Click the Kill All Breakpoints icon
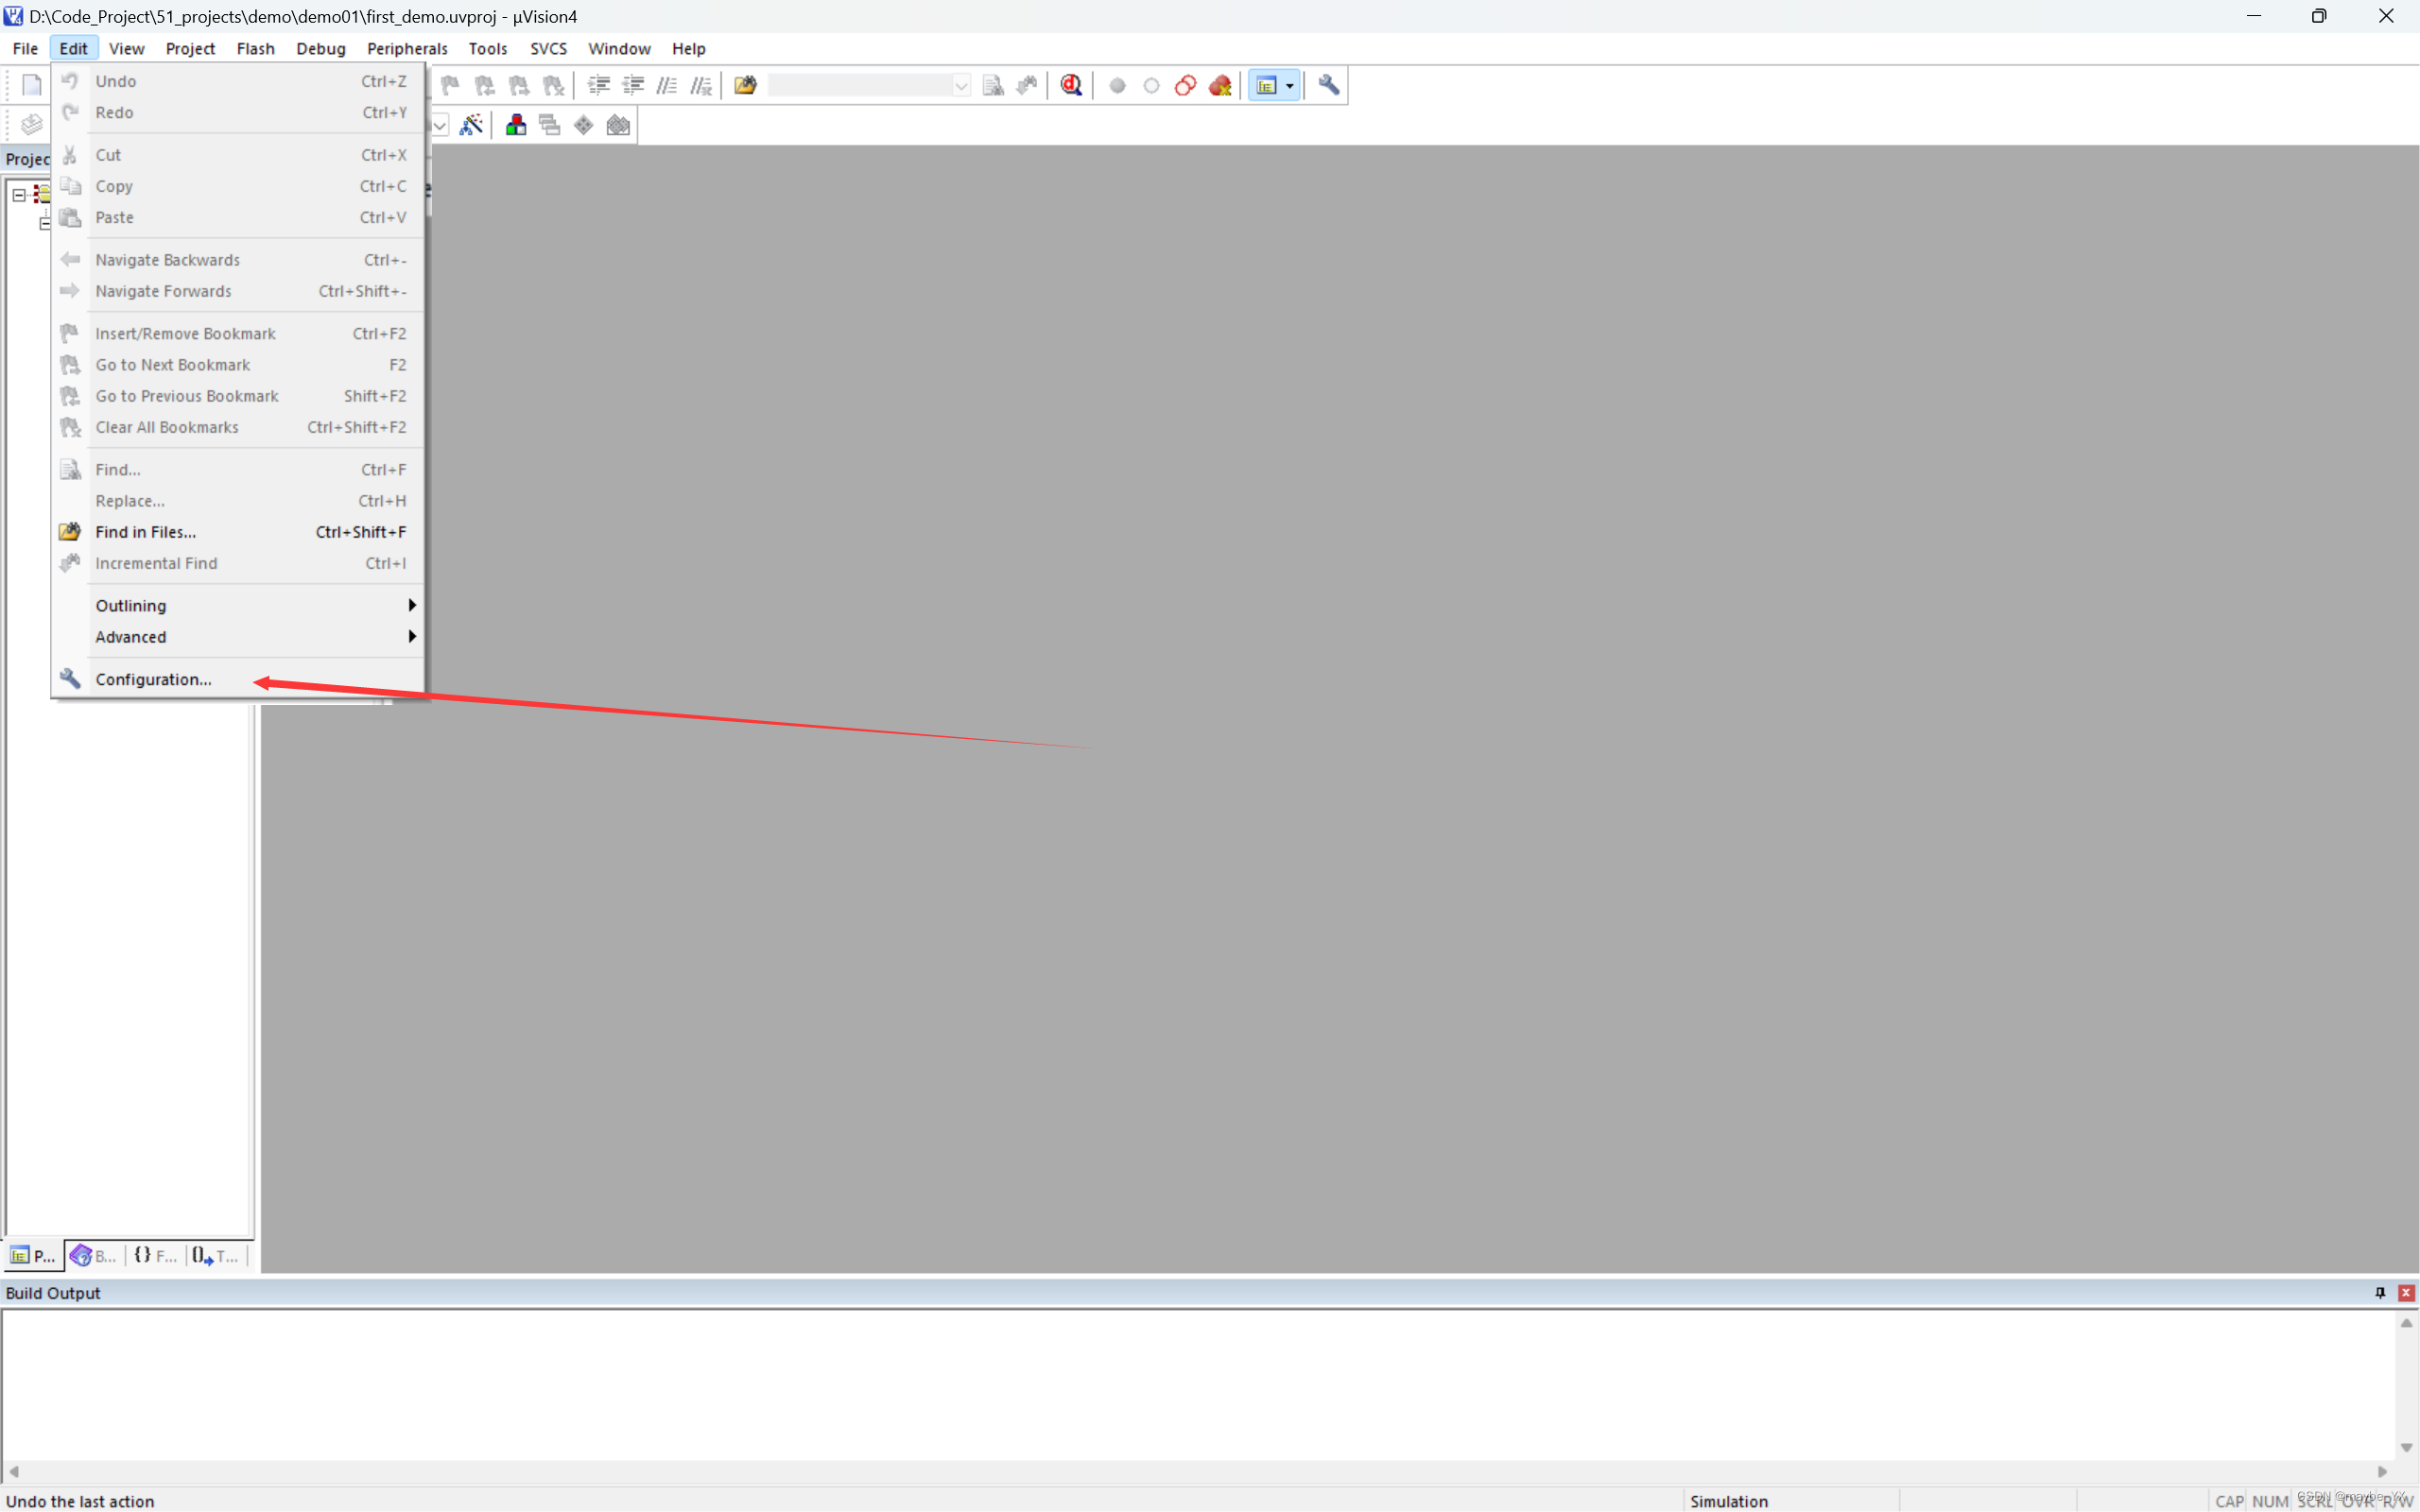 pos(1220,86)
